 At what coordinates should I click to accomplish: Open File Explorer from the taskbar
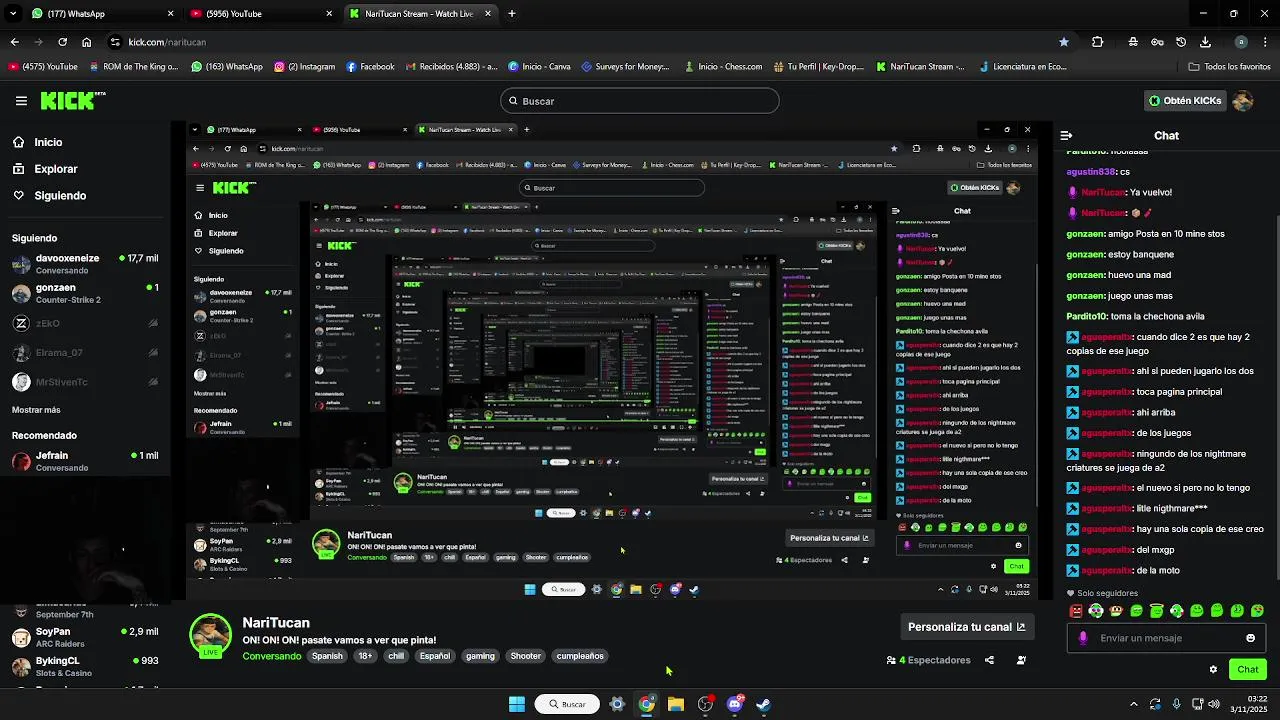[x=676, y=704]
